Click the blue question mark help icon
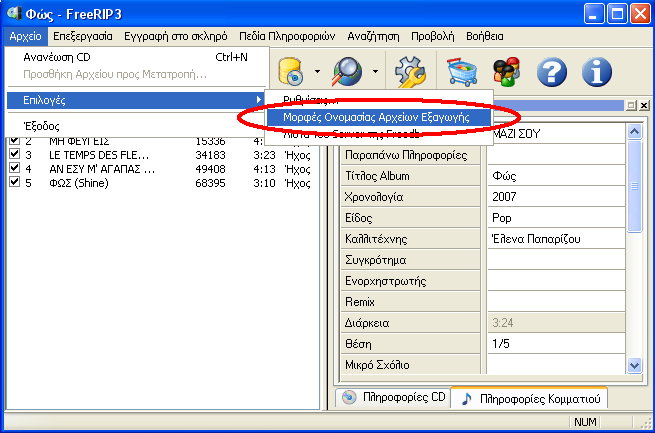655x433 pixels. (x=552, y=72)
